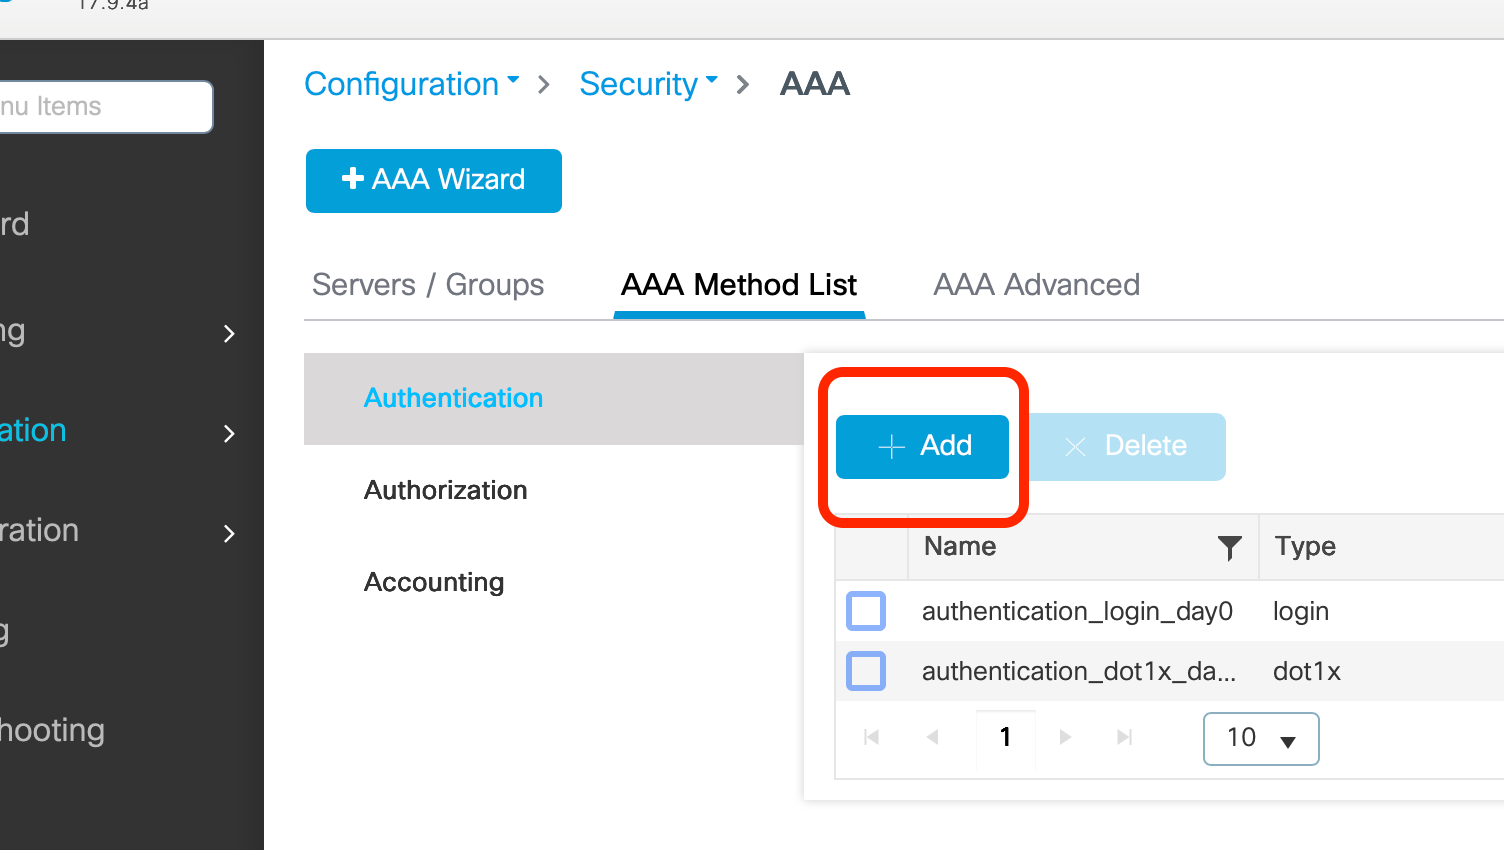The image size is (1504, 850).
Task: Go to the first page of results
Action: tap(871, 737)
